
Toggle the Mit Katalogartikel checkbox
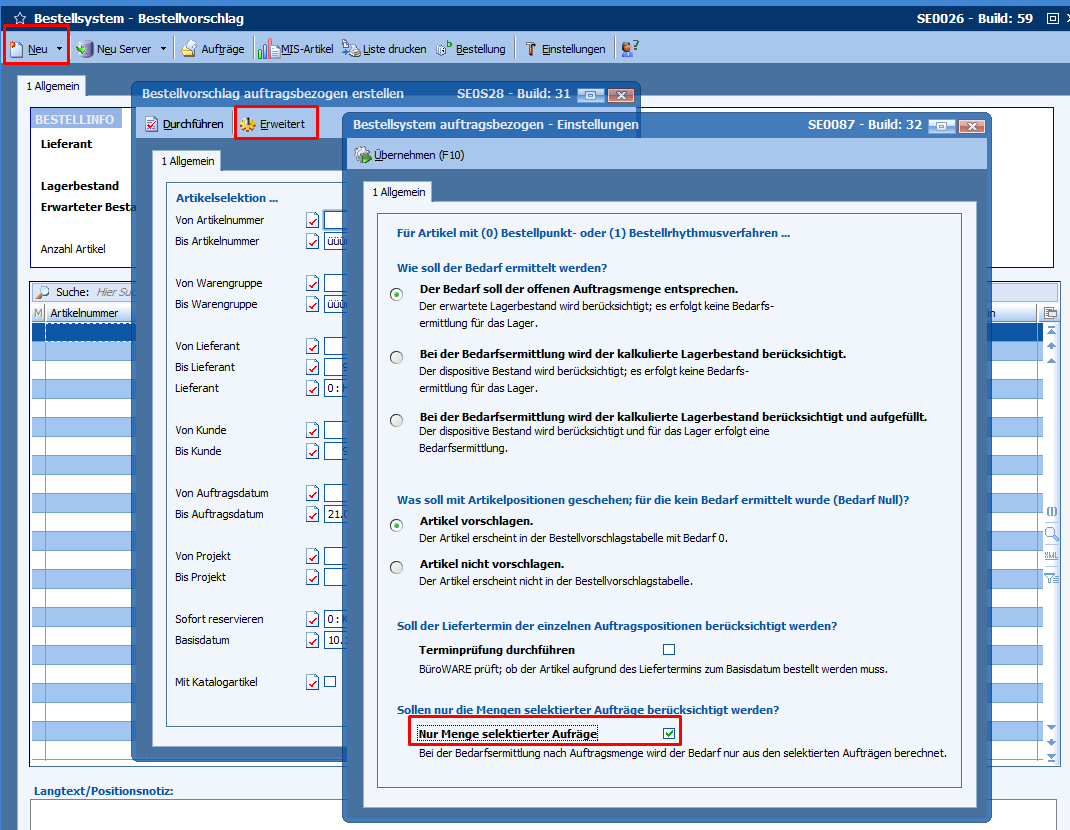tap(330, 682)
